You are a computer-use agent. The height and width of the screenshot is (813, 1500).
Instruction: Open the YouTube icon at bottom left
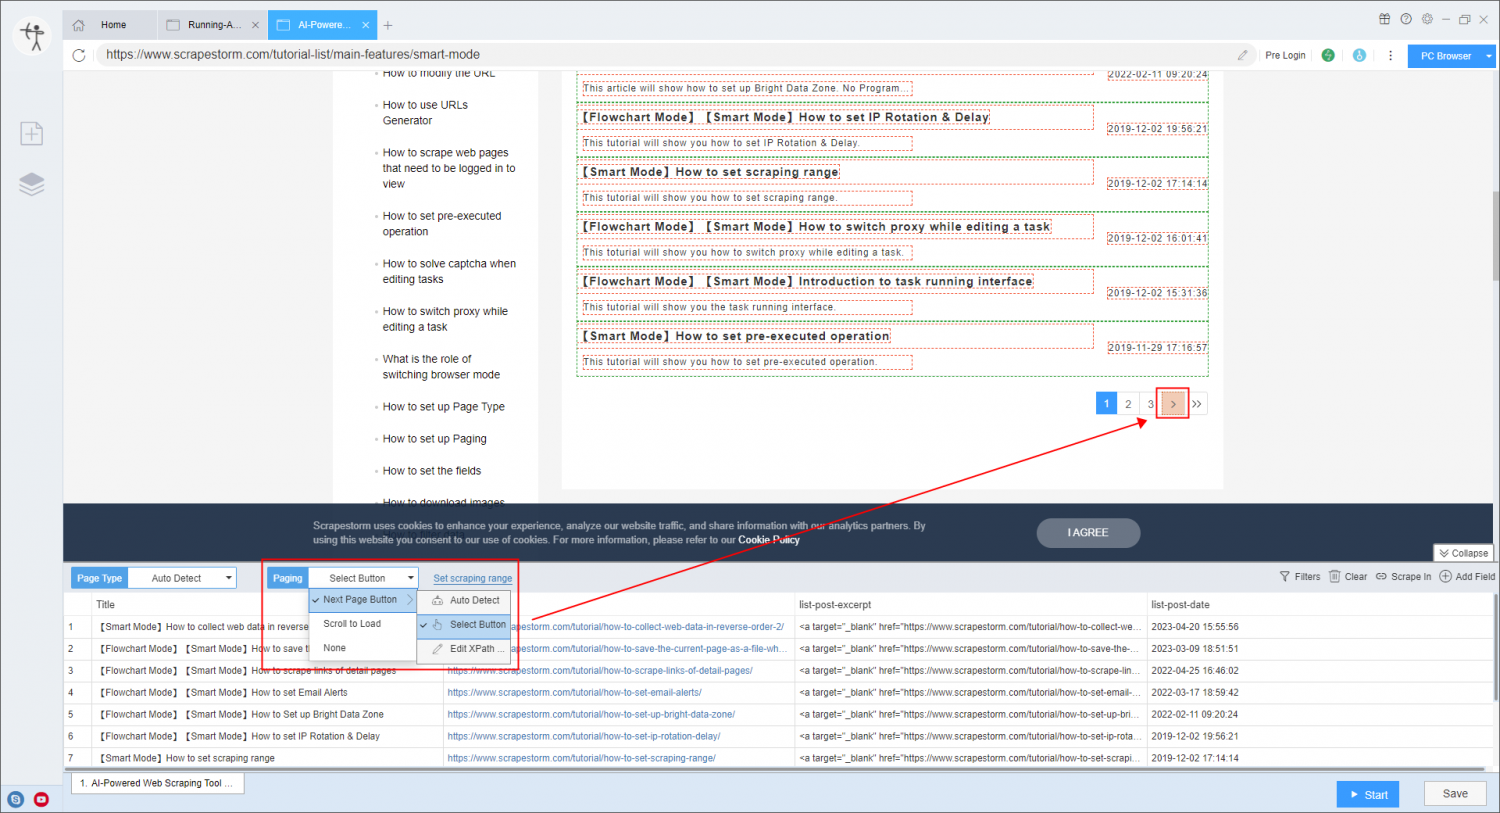coord(41,799)
